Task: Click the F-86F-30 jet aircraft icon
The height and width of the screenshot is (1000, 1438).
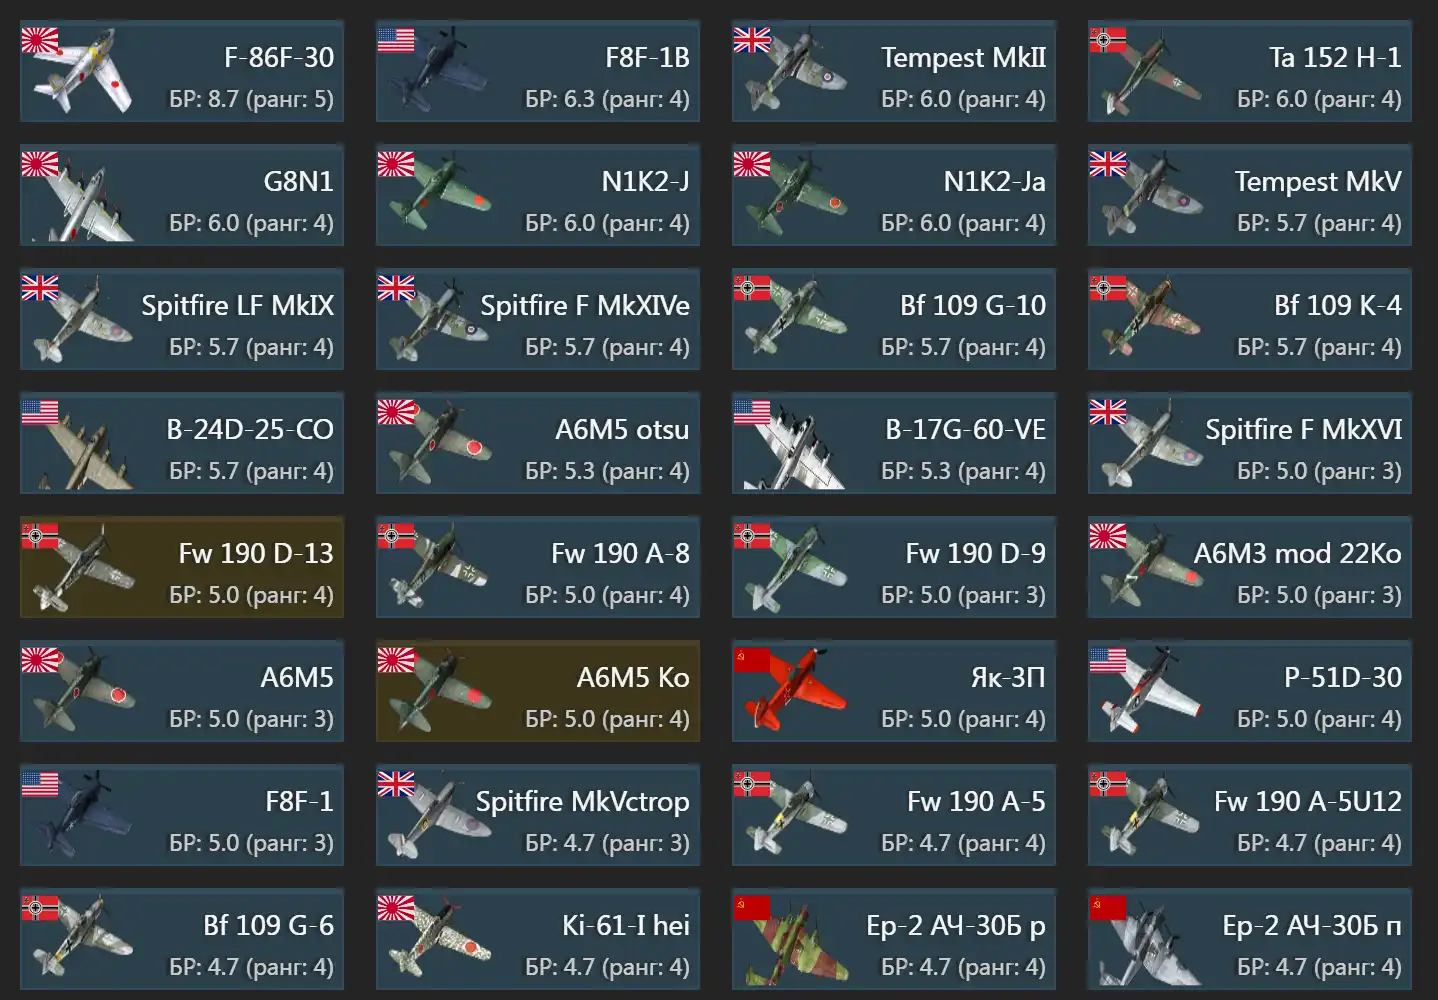Action: pyautogui.click(x=82, y=74)
